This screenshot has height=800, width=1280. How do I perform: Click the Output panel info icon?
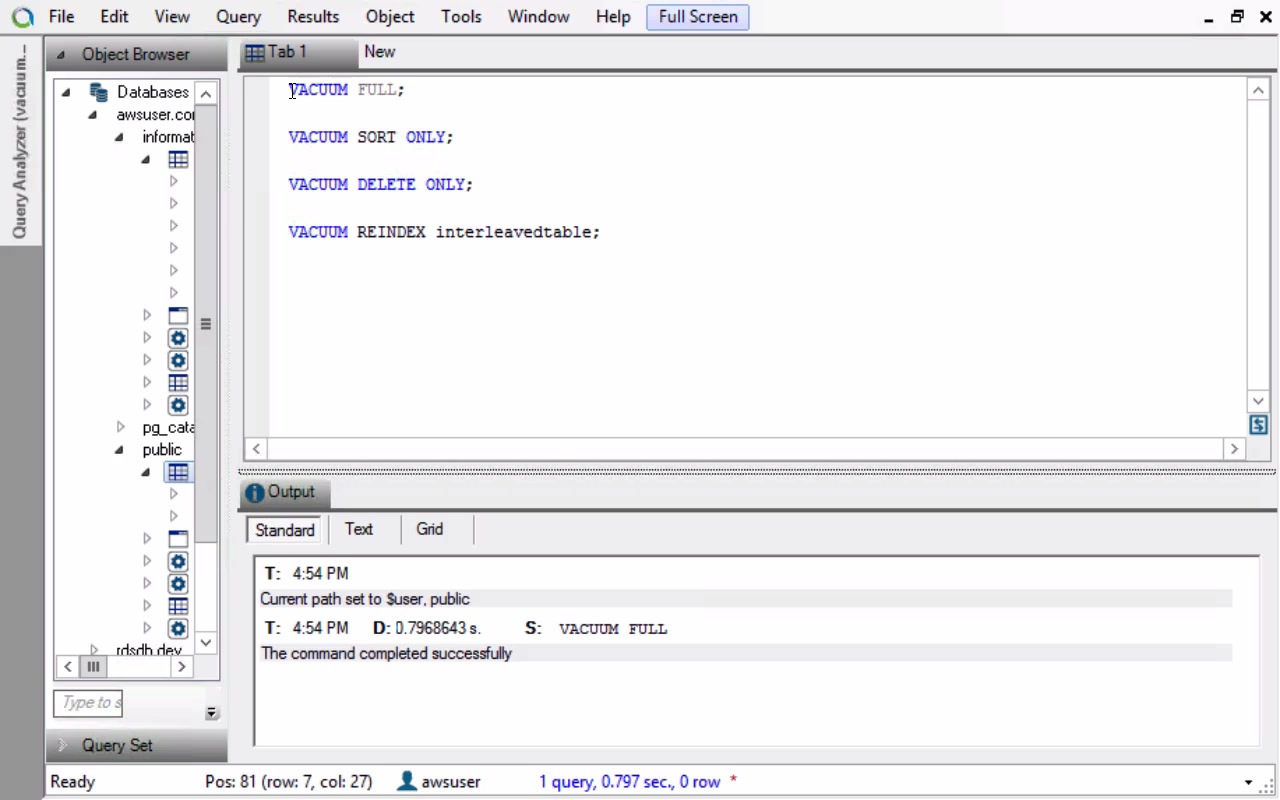(x=255, y=493)
